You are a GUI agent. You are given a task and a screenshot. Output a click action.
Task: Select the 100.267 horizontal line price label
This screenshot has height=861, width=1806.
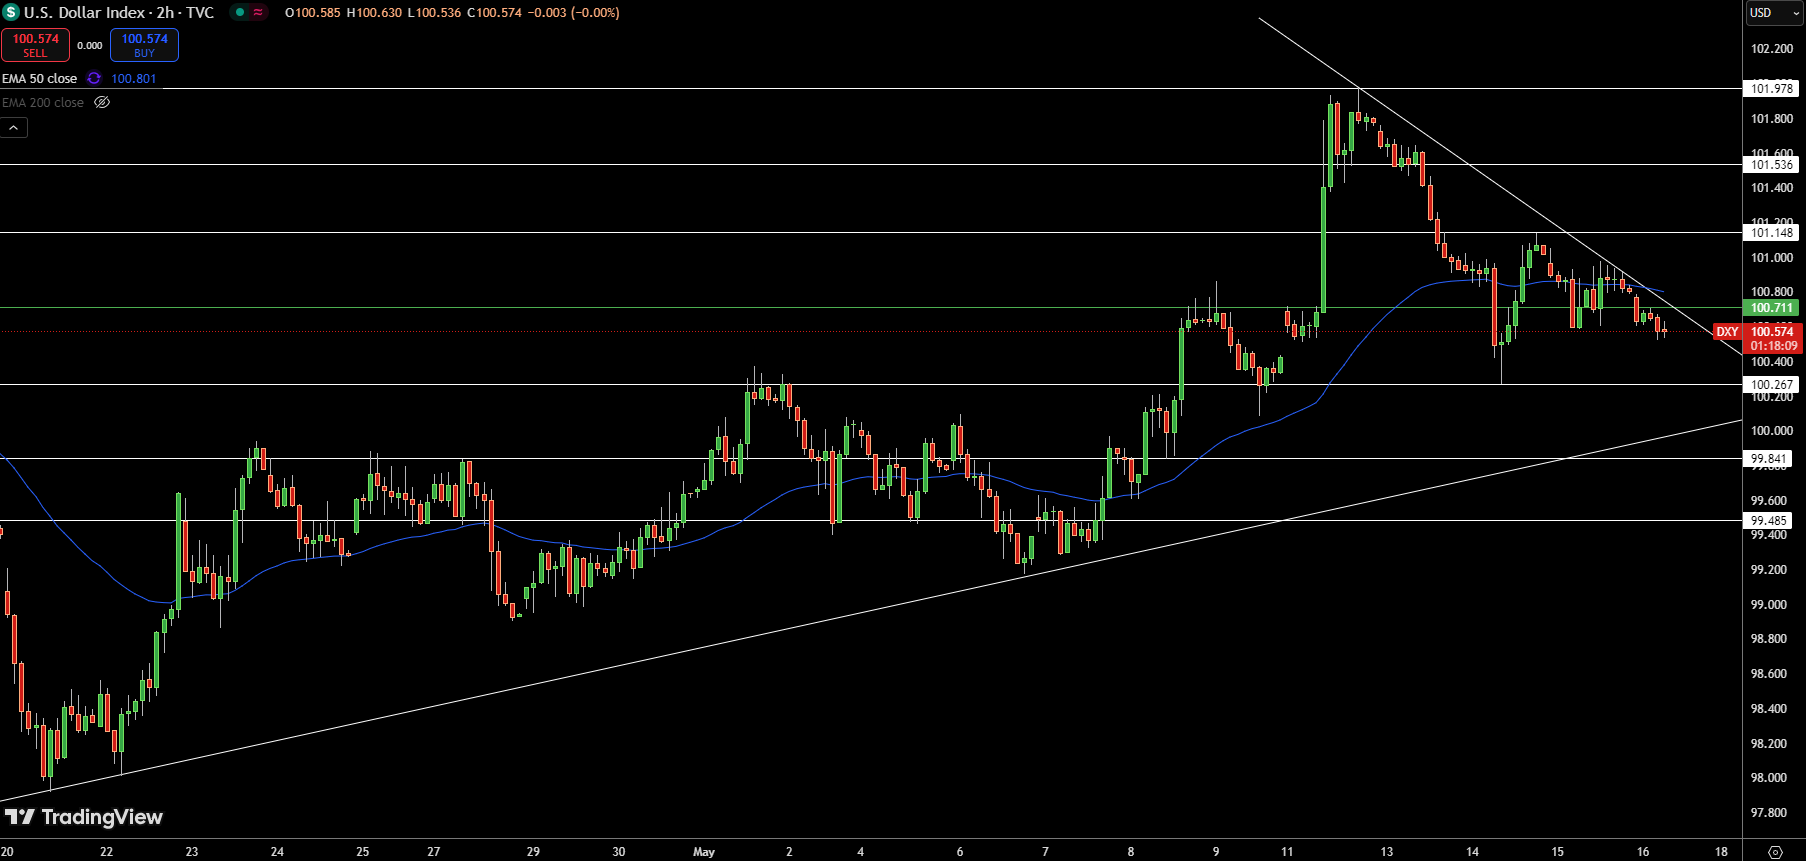[1771, 385]
